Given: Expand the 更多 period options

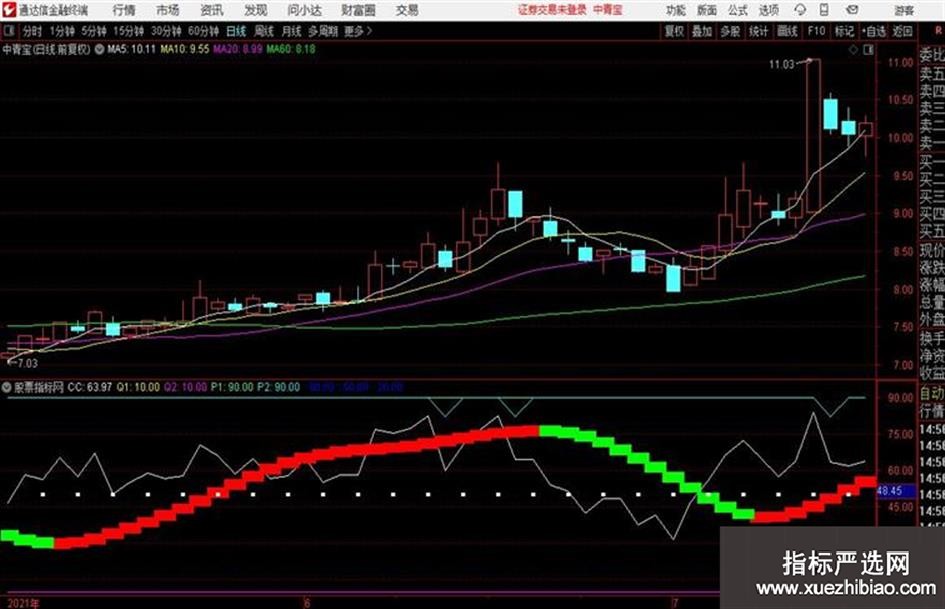Looking at the screenshot, I should [x=358, y=31].
